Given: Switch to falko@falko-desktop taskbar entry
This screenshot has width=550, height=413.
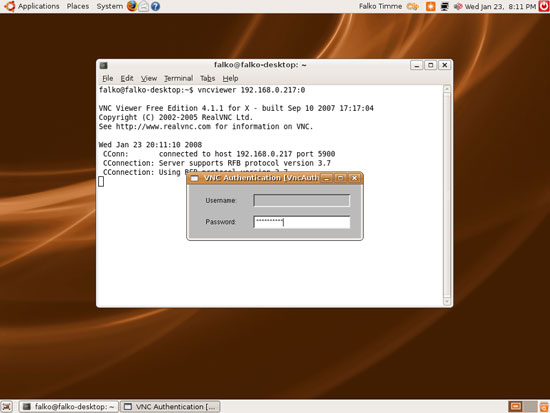Looking at the screenshot, I should click(x=68, y=407).
